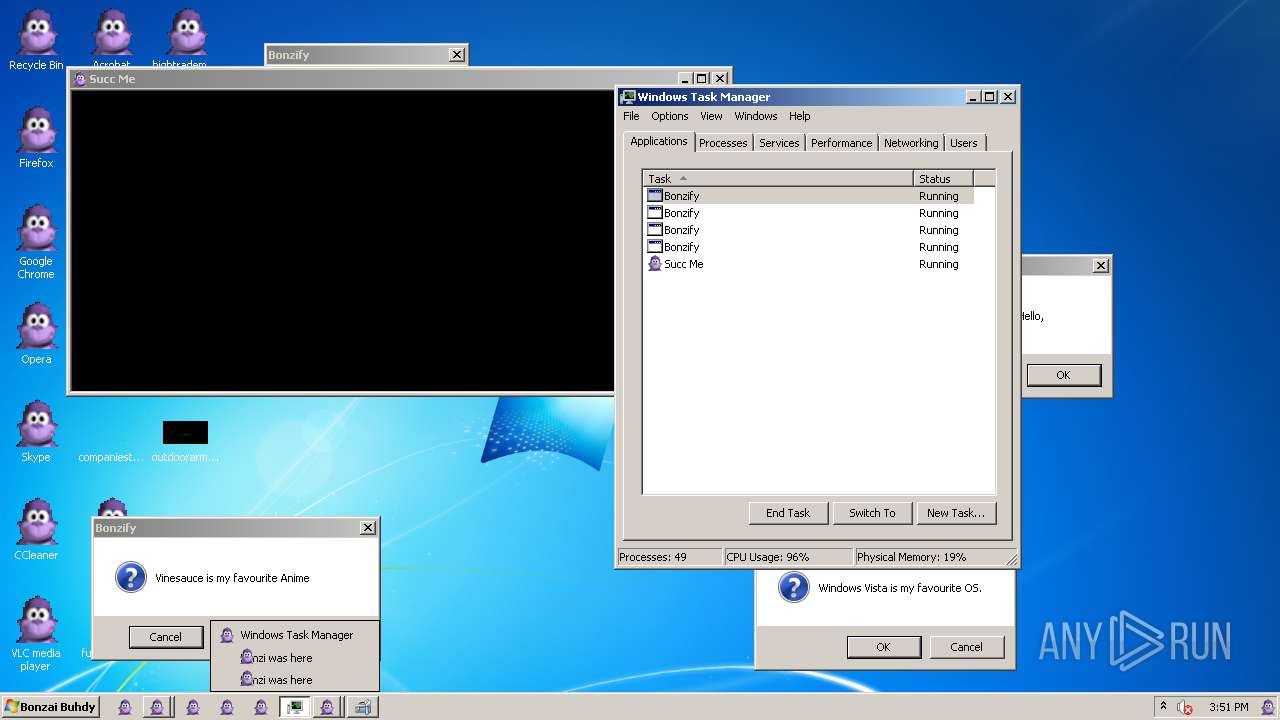
Task: Switch to the Users tab
Action: 964,143
